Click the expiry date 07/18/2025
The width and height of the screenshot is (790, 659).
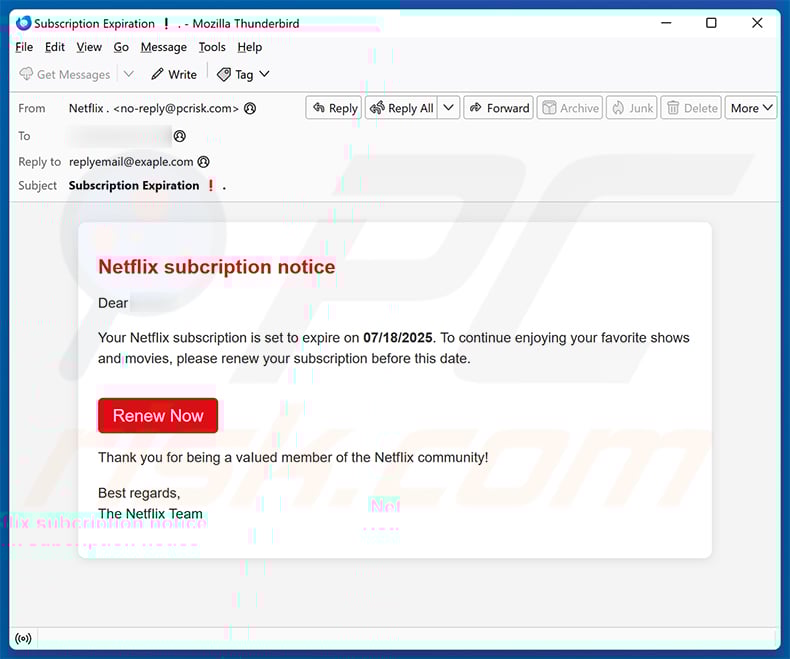(x=398, y=338)
